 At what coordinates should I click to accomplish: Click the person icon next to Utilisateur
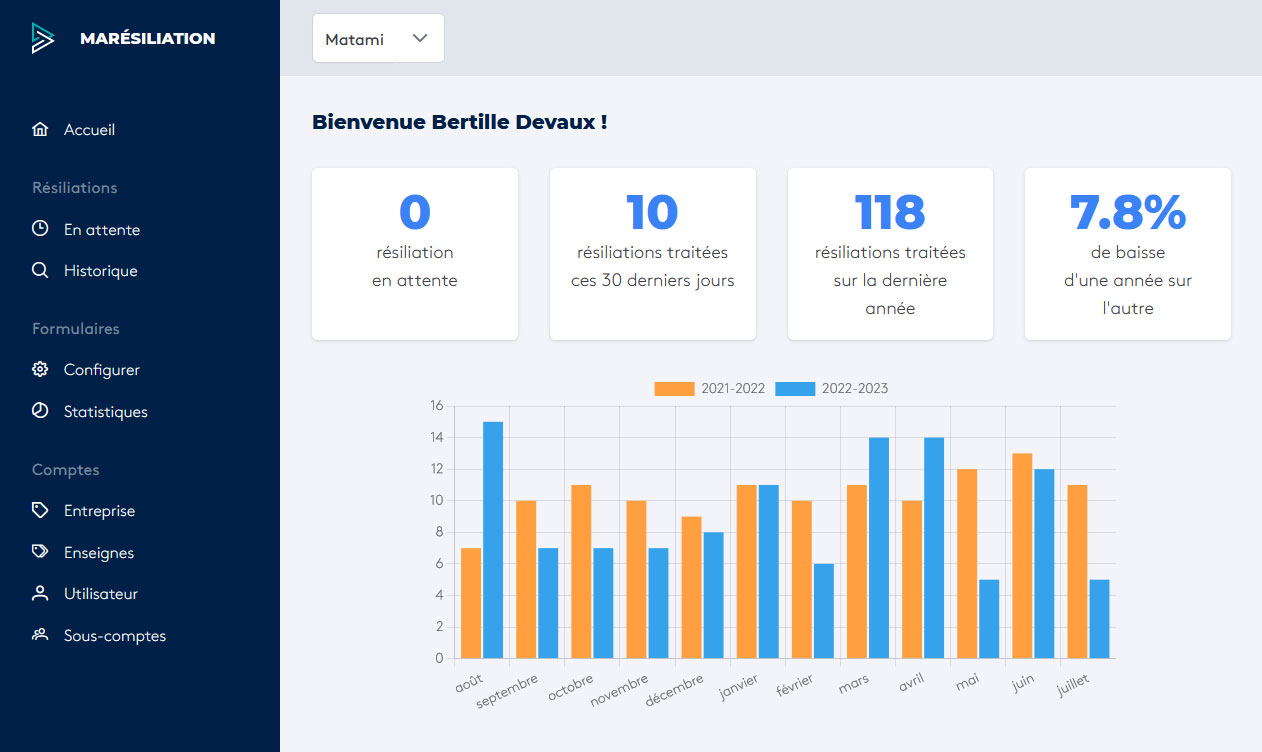(40, 594)
